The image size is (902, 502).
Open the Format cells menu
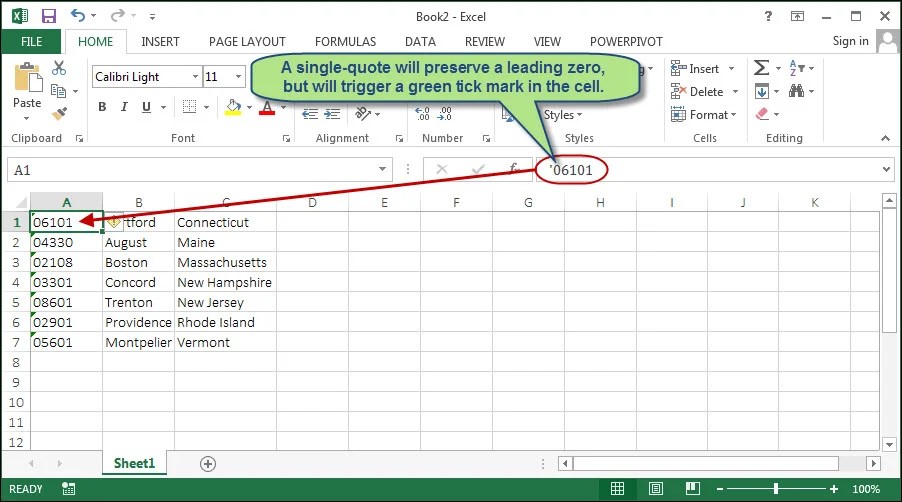click(x=704, y=115)
